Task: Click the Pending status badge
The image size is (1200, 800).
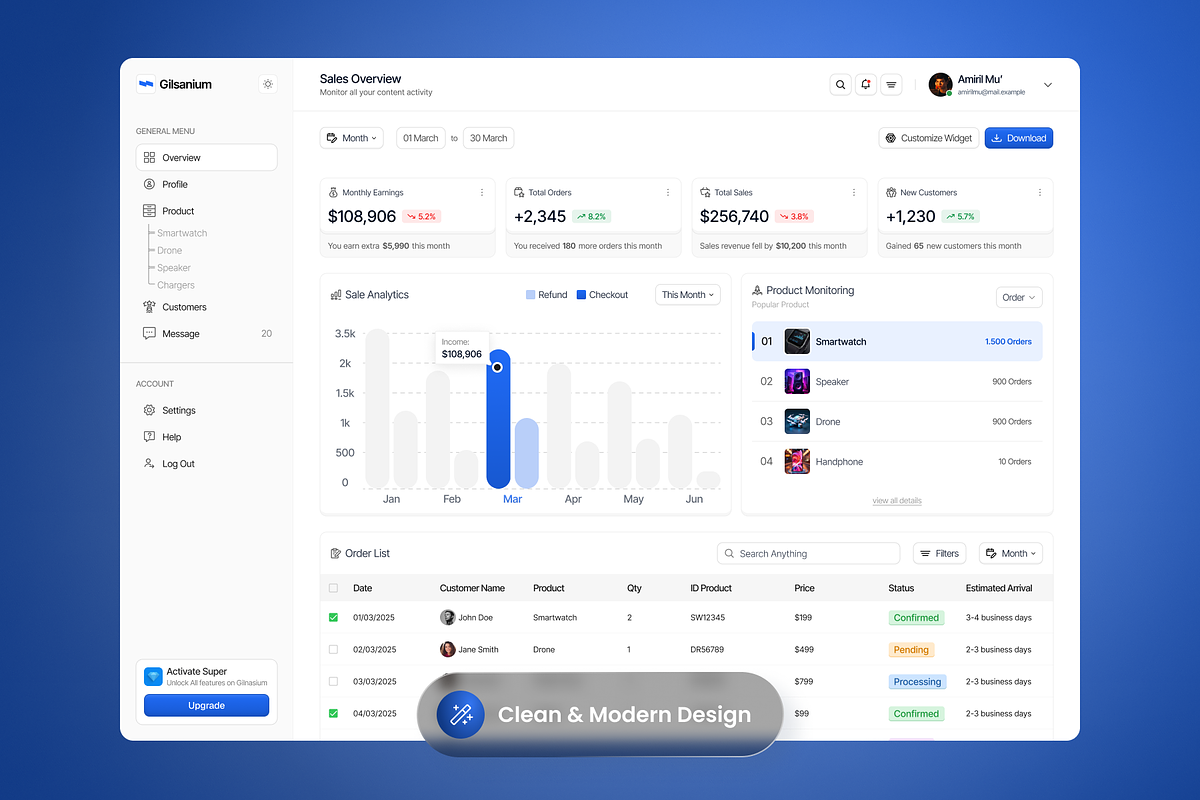Action: [911, 650]
